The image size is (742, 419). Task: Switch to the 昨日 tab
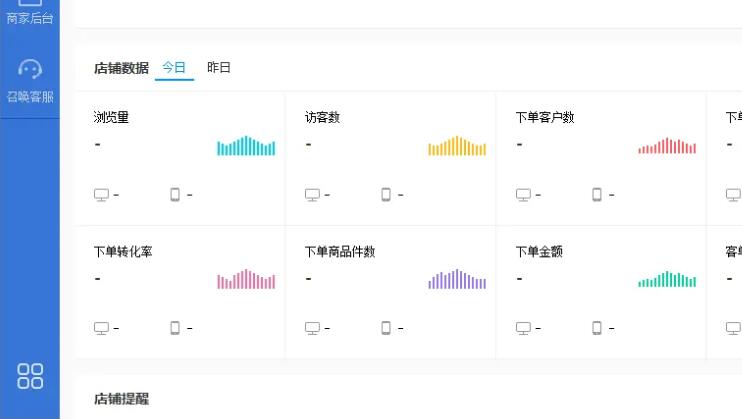219,67
